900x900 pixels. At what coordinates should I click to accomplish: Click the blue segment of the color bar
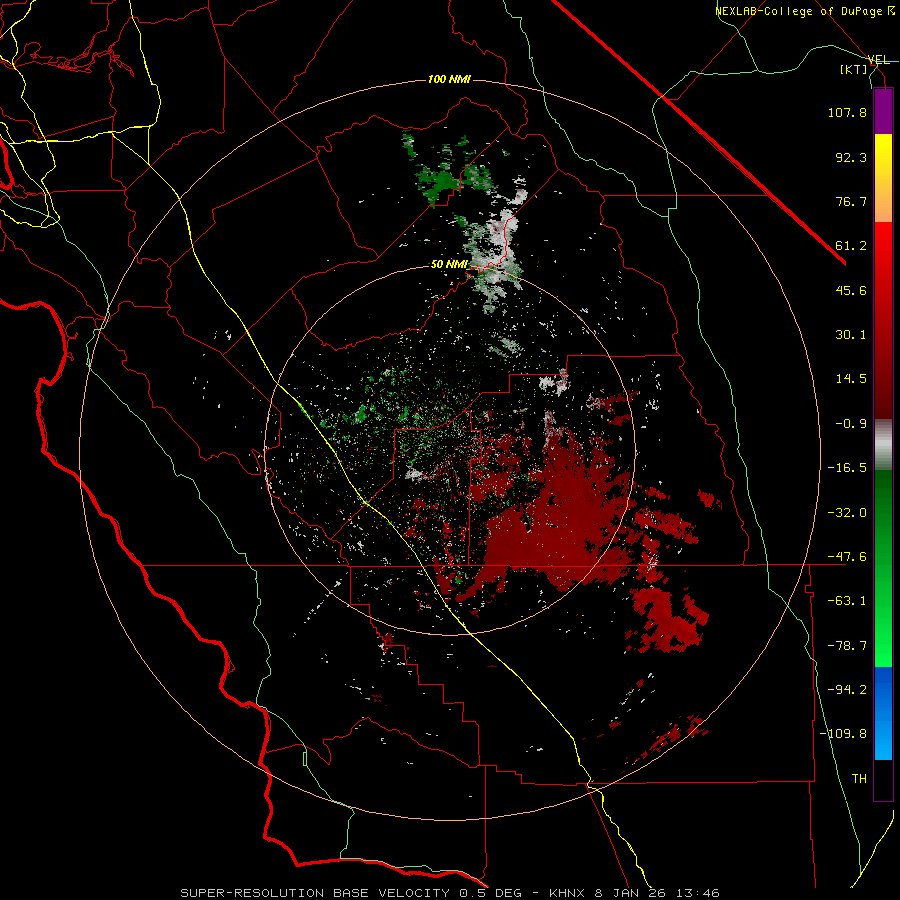point(883,713)
